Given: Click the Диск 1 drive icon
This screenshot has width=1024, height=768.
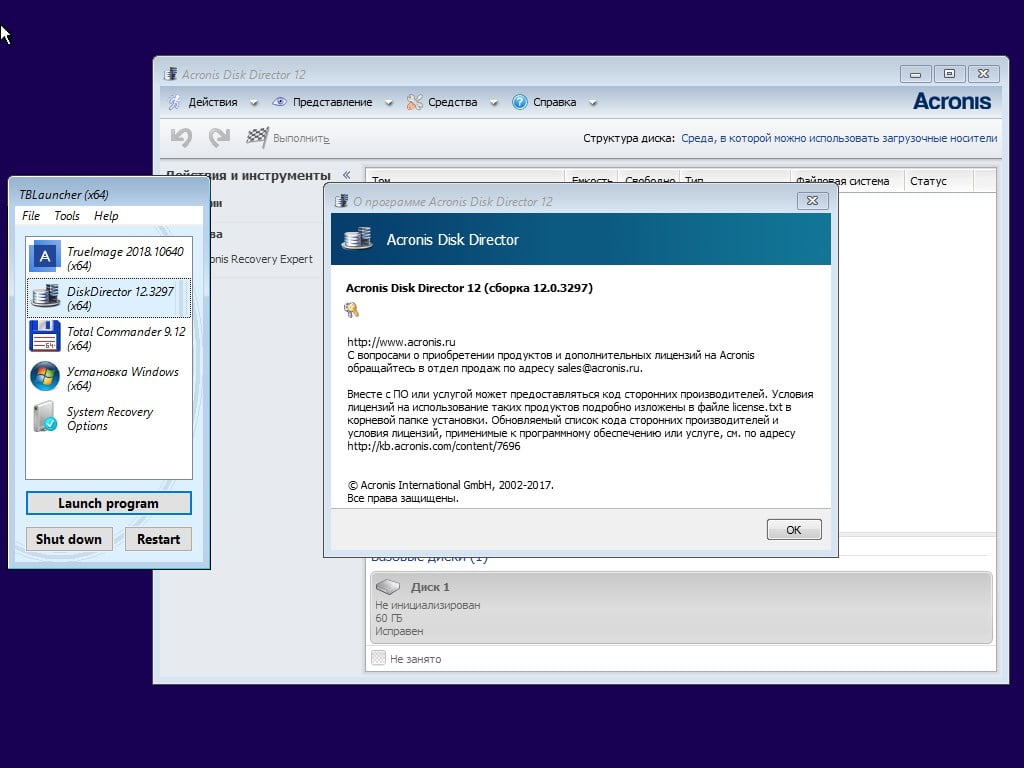Looking at the screenshot, I should (388, 587).
